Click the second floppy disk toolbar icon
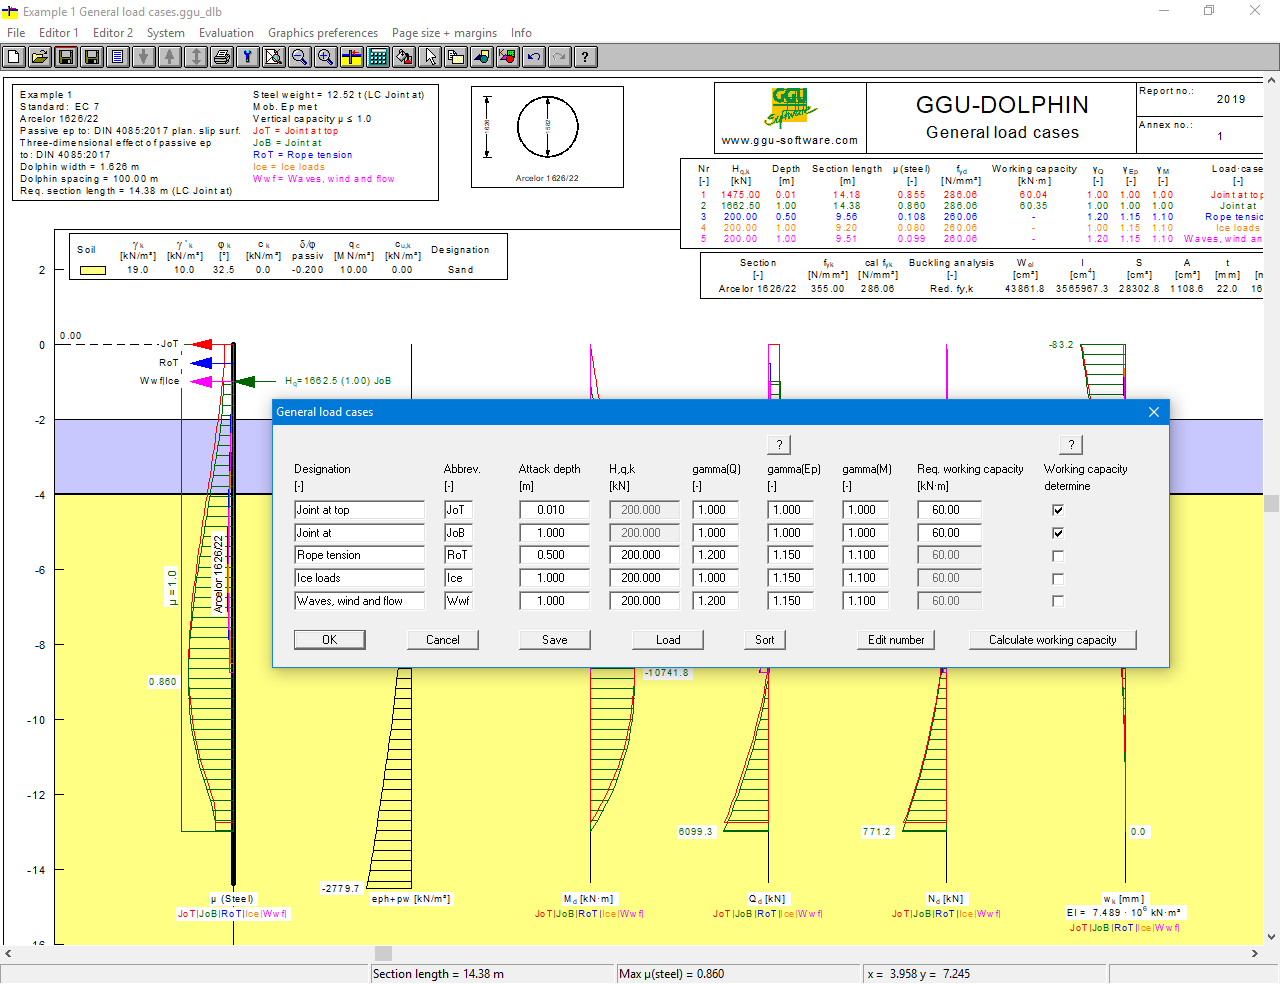1280x984 pixels. pos(92,57)
